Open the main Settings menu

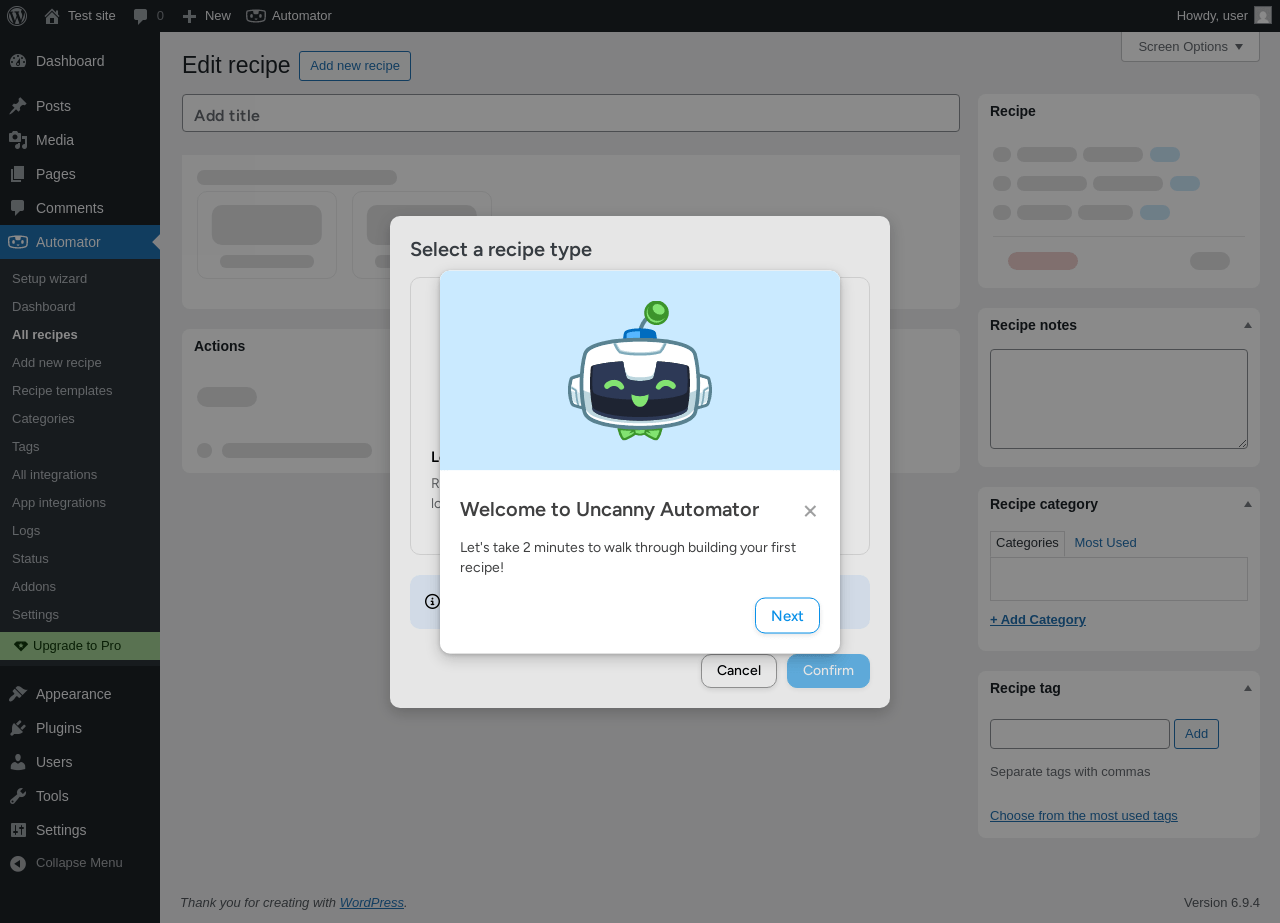click(x=80, y=830)
